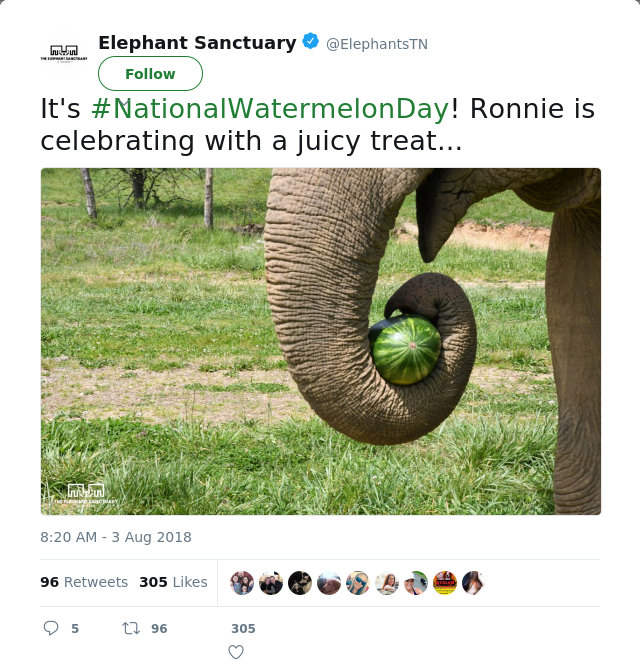Screen dimensions: 640x668
Task: Click liker avatar wearing blue sunglasses
Action: 358,583
